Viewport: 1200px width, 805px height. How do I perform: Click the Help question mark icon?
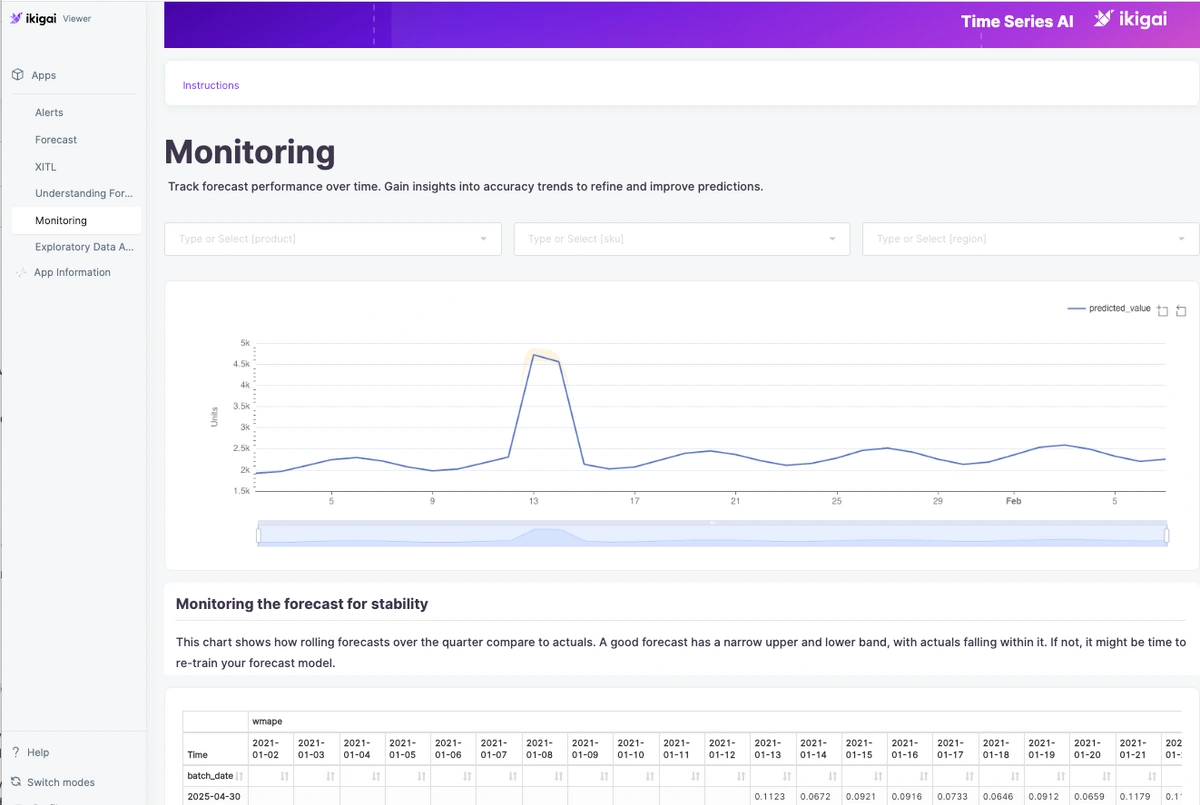(x=16, y=752)
